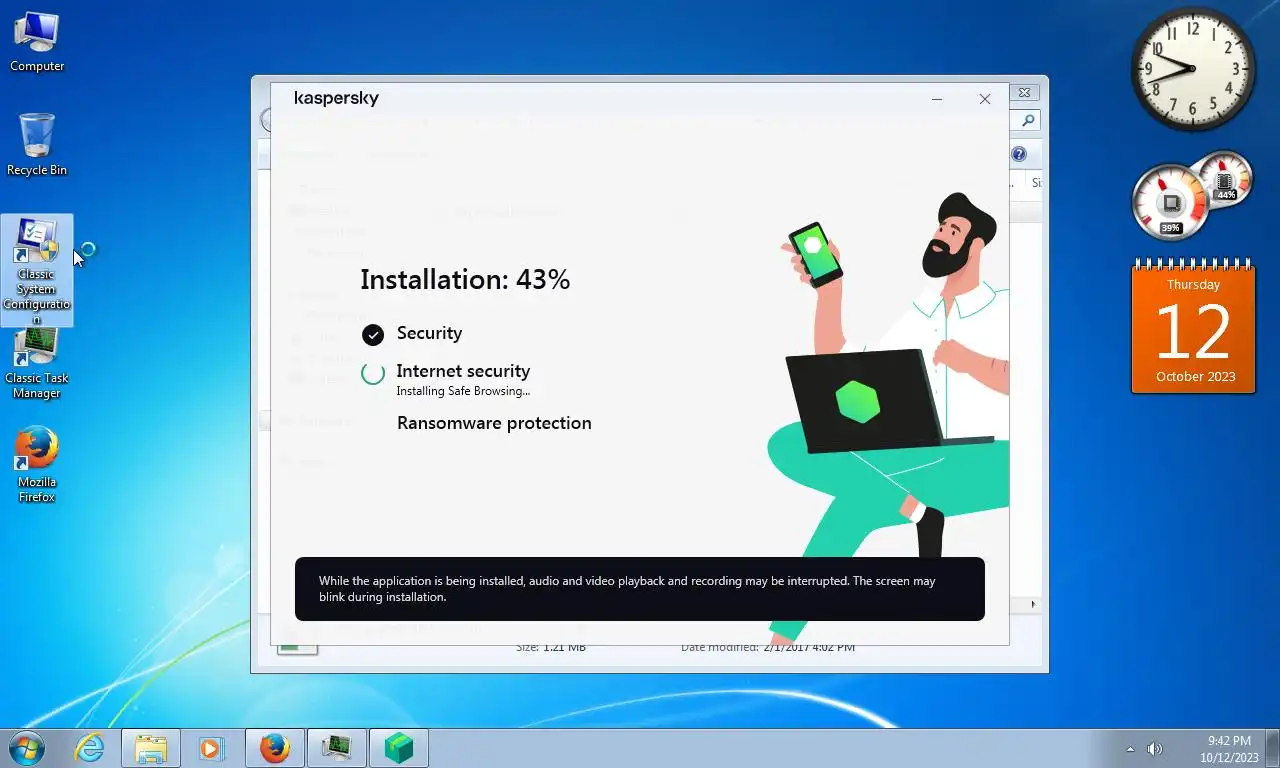Screen dimensions: 1280x768
Task: Open Windows Media Player taskbar icon
Action: coord(211,748)
